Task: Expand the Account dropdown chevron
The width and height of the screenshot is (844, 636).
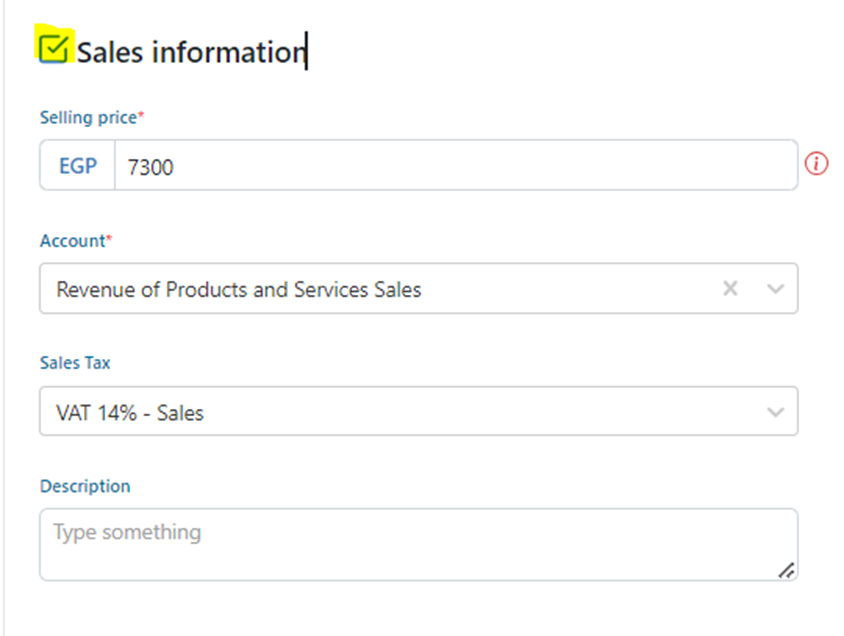Action: (x=775, y=288)
